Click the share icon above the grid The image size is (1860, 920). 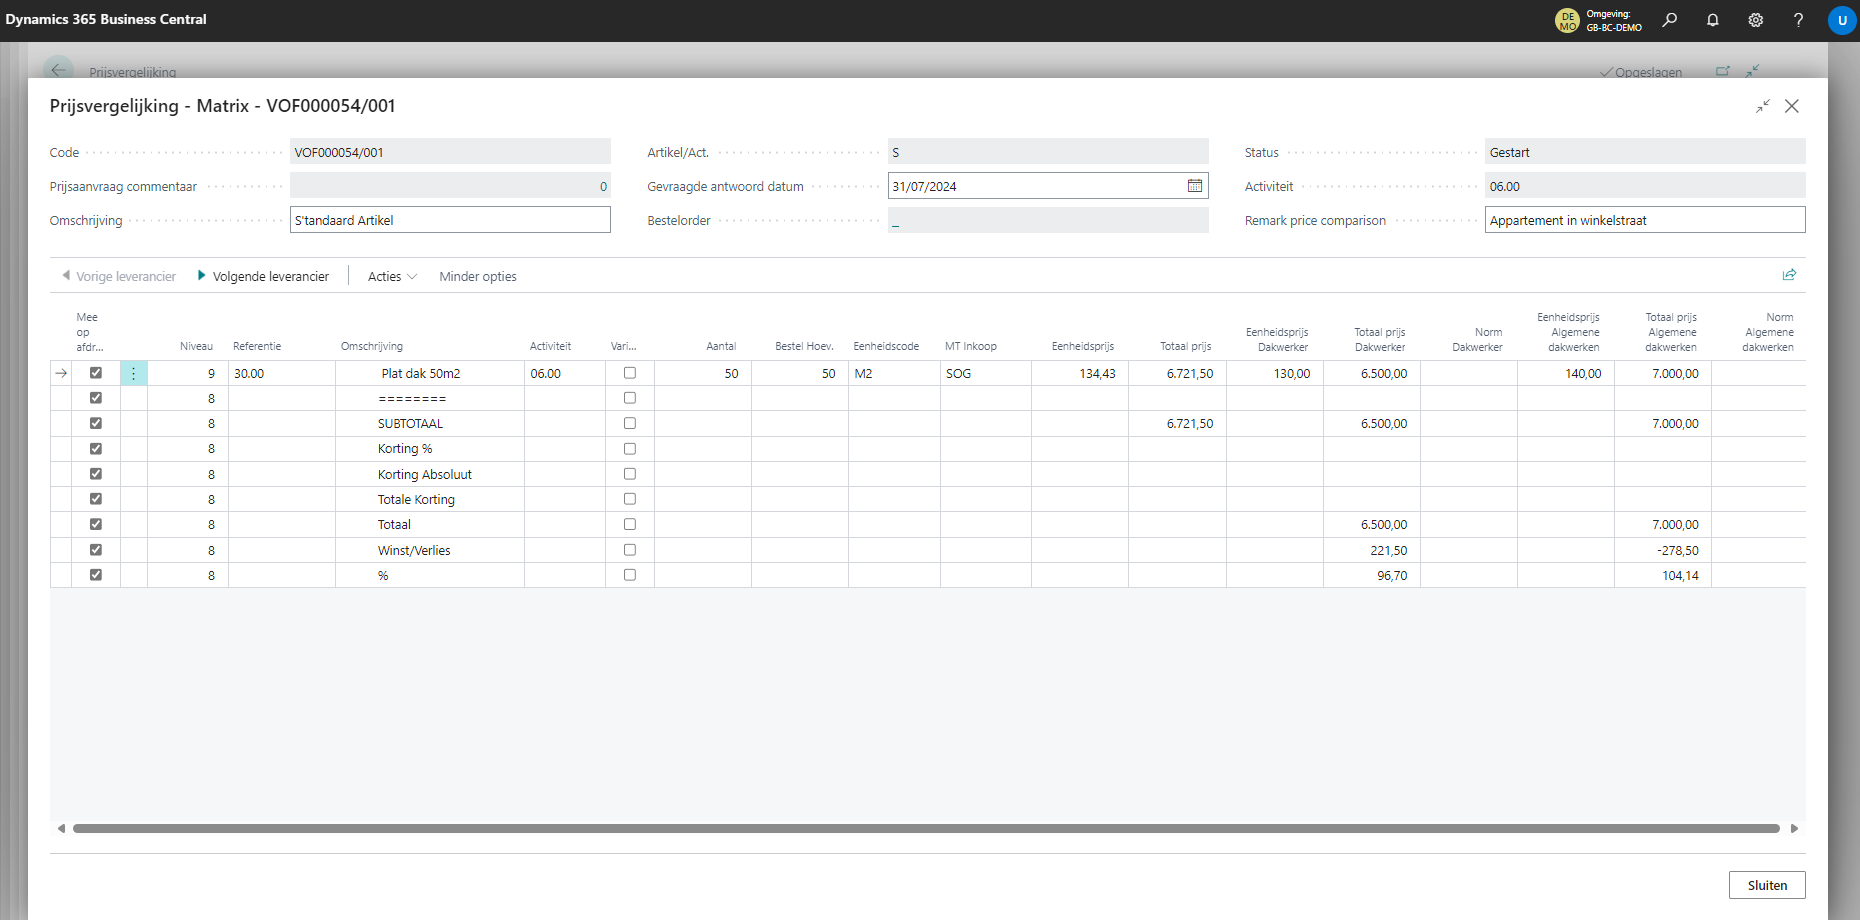[1789, 275]
